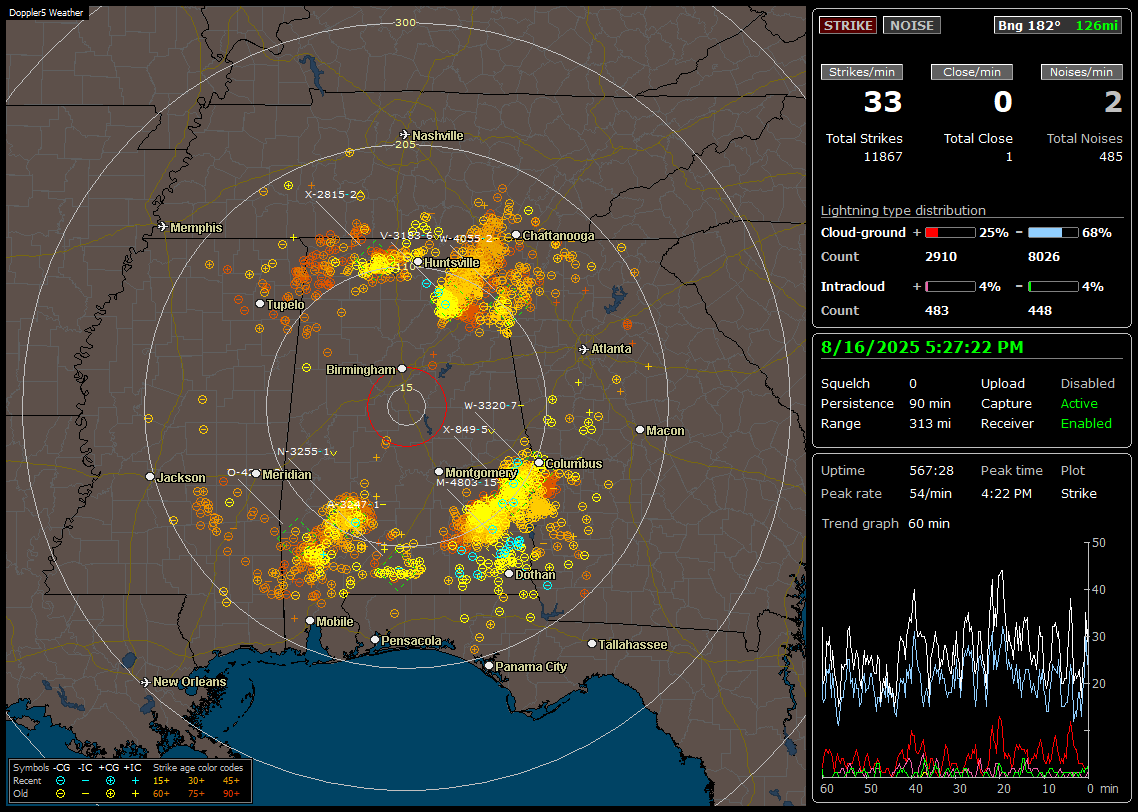1138x812 pixels.
Task: Select the Noises/min label box
Action: tap(1081, 72)
